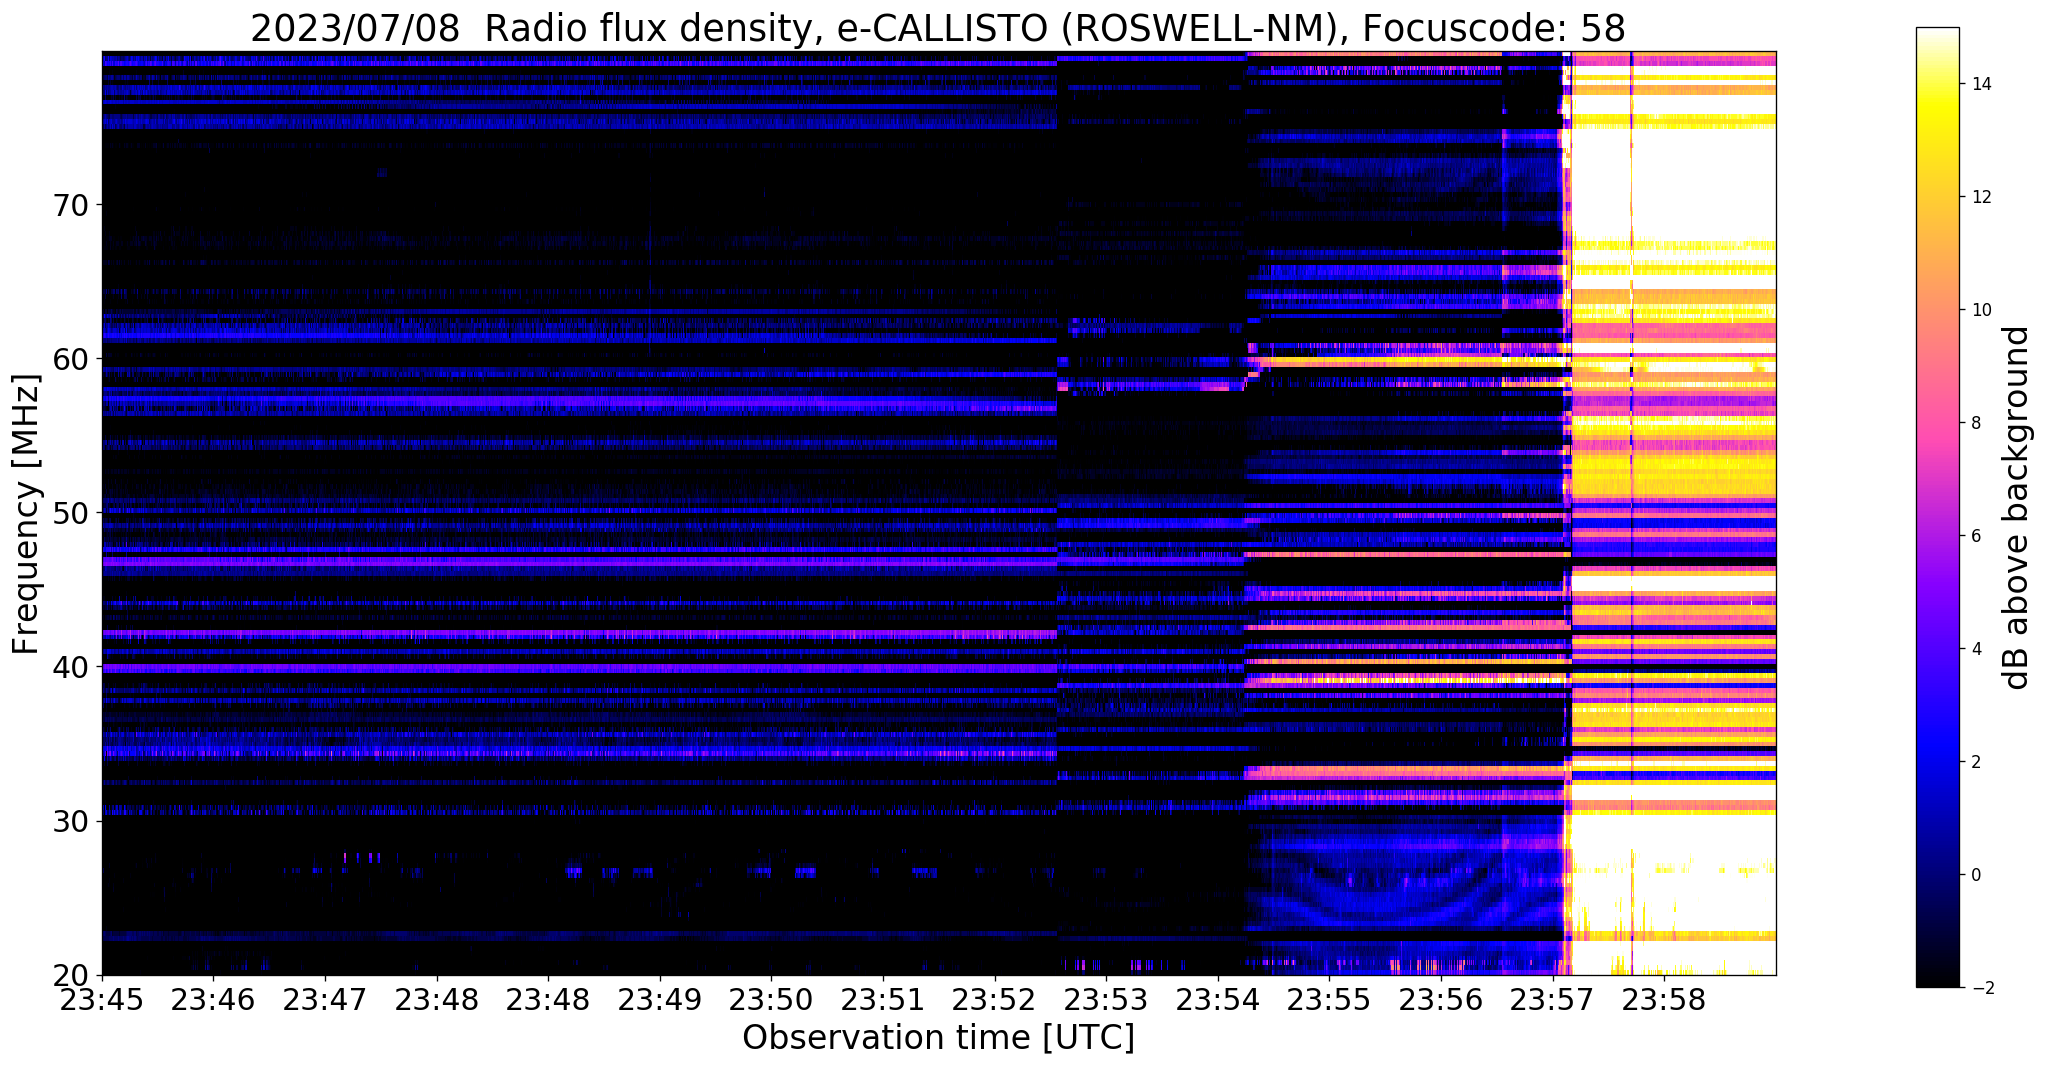Click the 'dB above background' colorbar label
The width and height of the screenshot is (2047, 1067).
point(2018,508)
